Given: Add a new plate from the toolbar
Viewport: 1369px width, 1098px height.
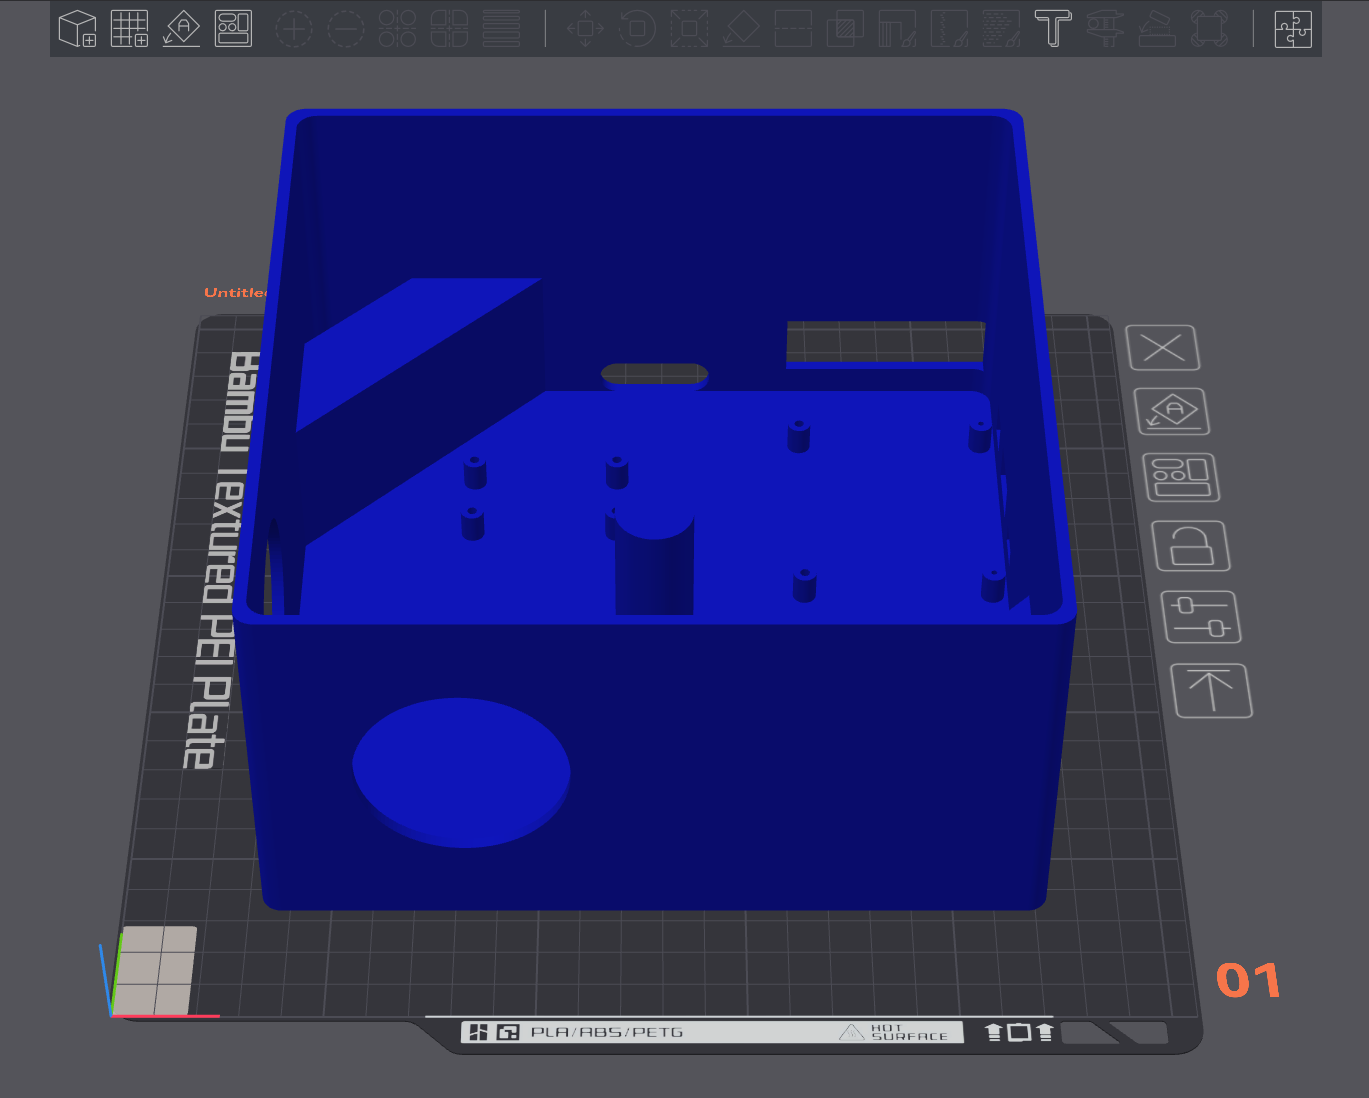Looking at the screenshot, I should [x=129, y=29].
